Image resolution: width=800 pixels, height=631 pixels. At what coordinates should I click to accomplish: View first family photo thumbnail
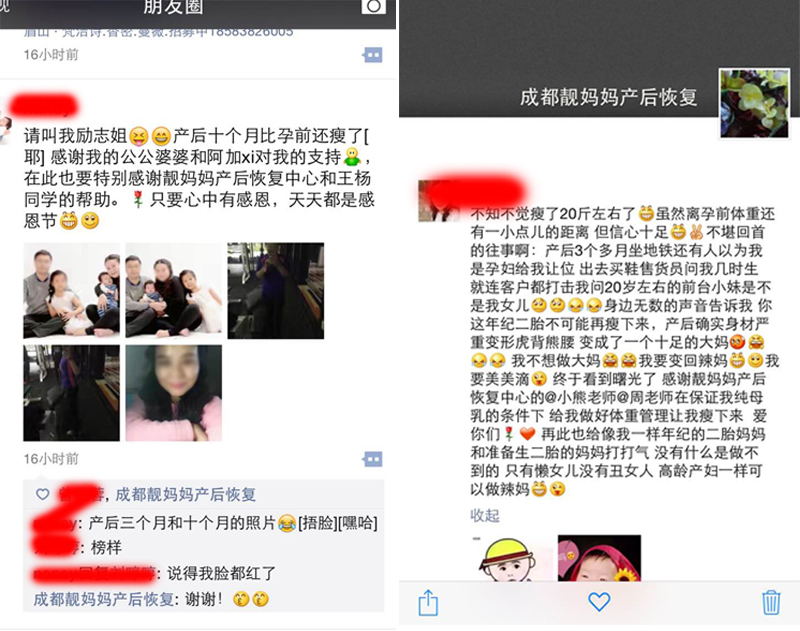71,291
